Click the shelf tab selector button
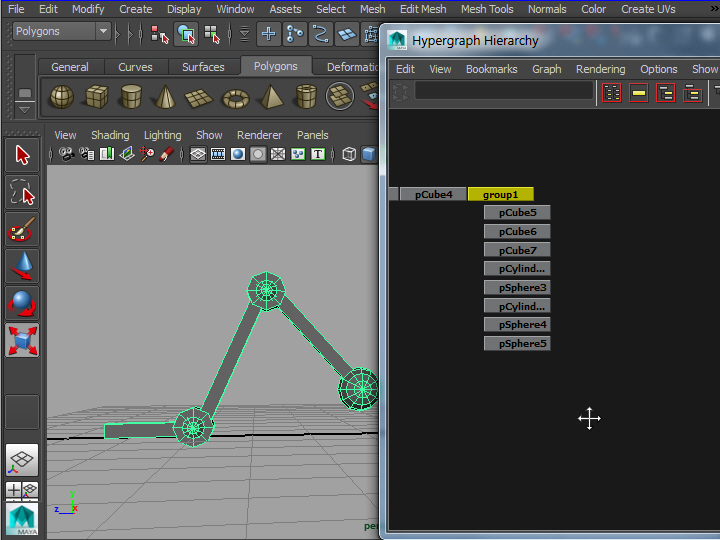720x540 pixels. [x=25, y=93]
